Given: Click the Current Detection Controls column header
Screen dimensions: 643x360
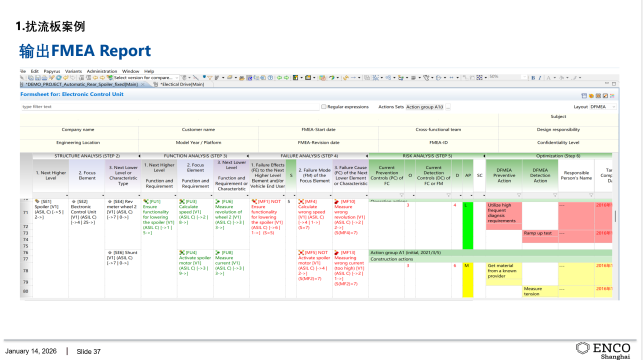Looking at the screenshot, I should point(433,175).
